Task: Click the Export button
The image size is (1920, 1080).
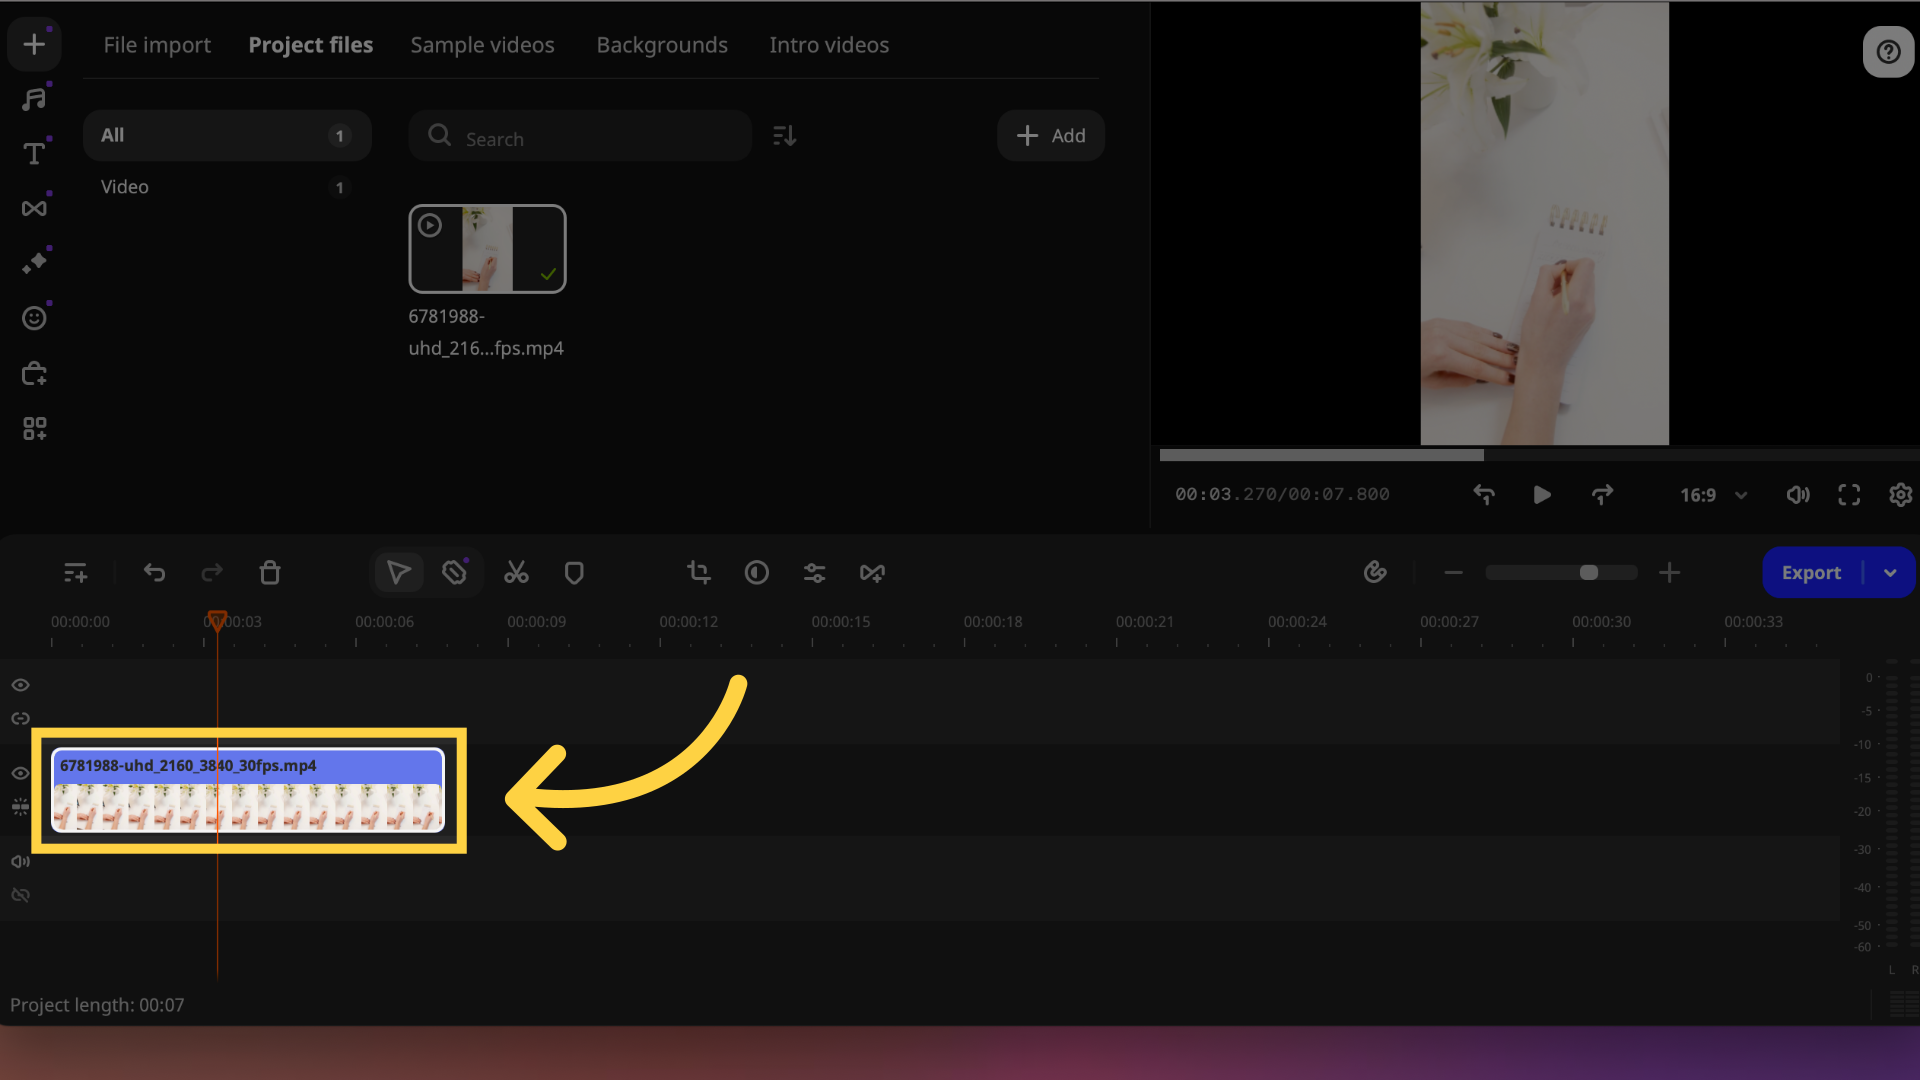Action: (x=1812, y=572)
